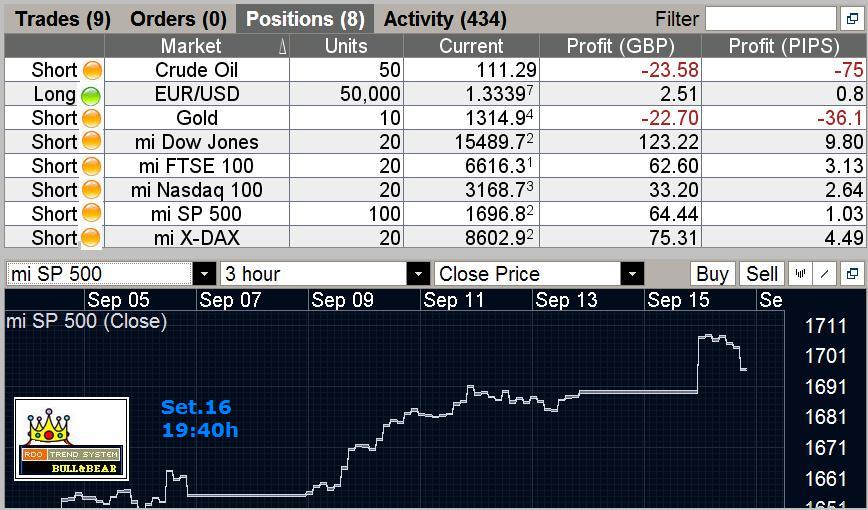Sort by the Profit (GBP) column header
The image size is (868, 510).
[621, 46]
